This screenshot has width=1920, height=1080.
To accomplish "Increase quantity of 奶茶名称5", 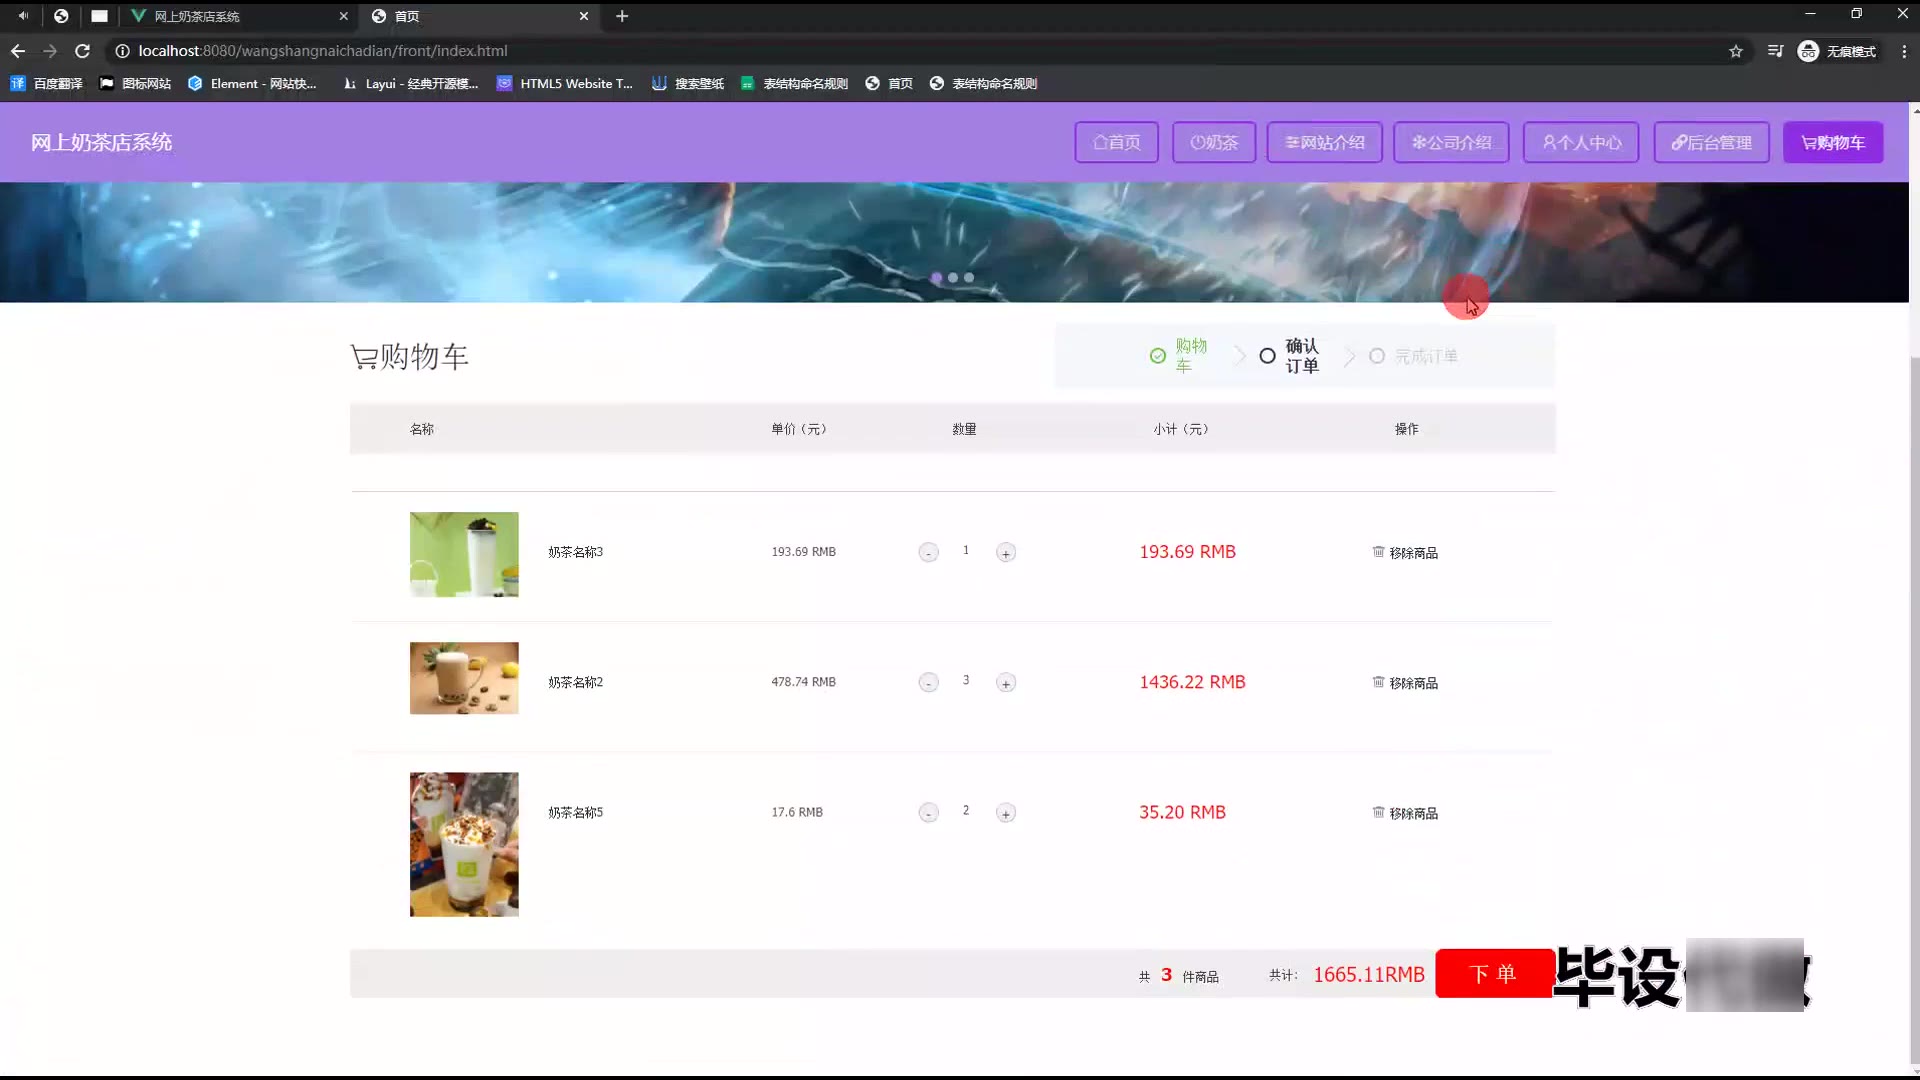I will 1005,813.
